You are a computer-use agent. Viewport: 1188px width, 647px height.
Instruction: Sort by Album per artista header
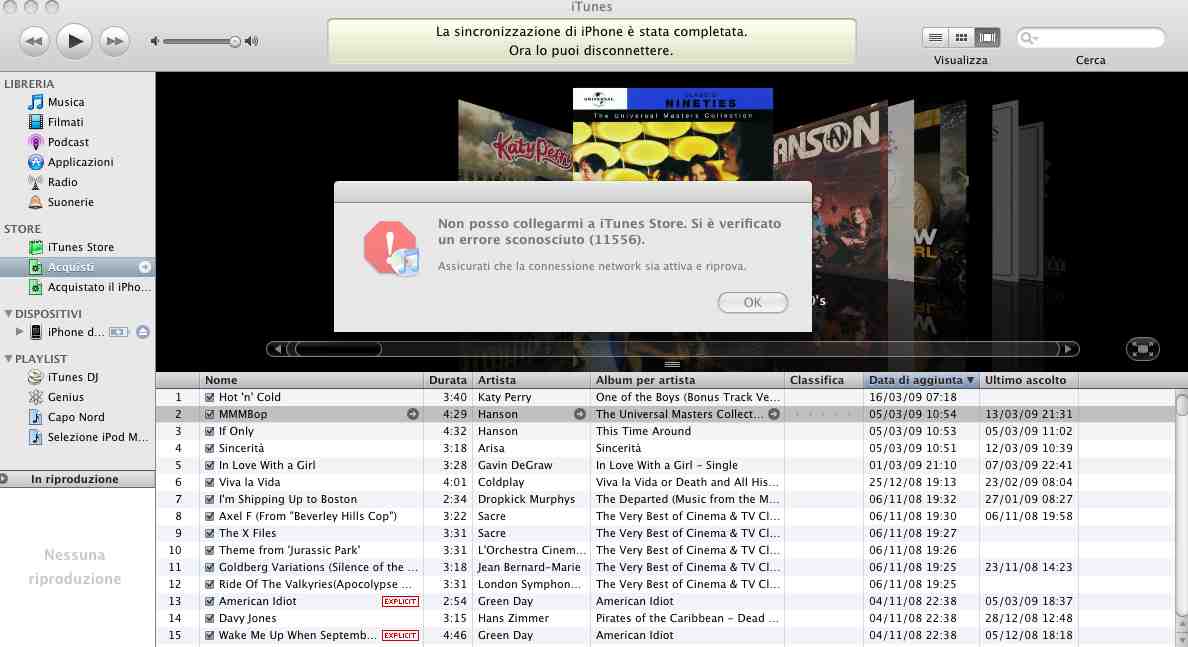[x=687, y=380]
